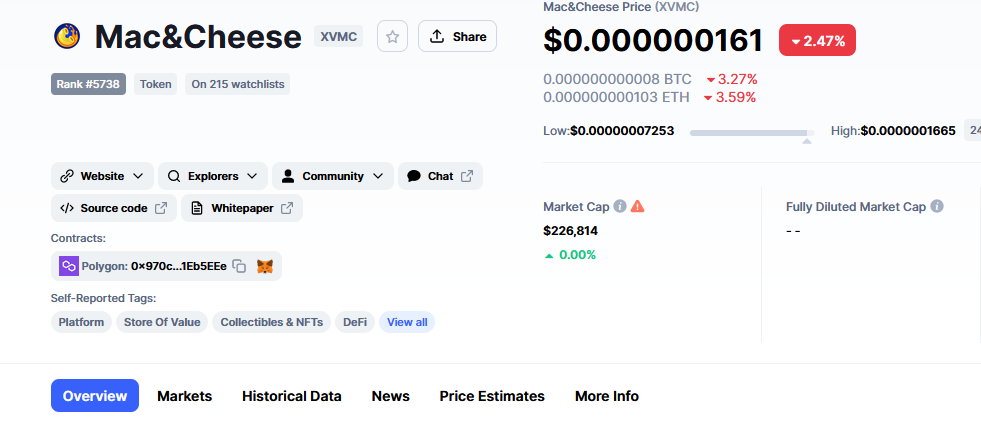This screenshot has height=422, width=981.
Task: Open the Price Estimates tab
Action: pos(492,396)
